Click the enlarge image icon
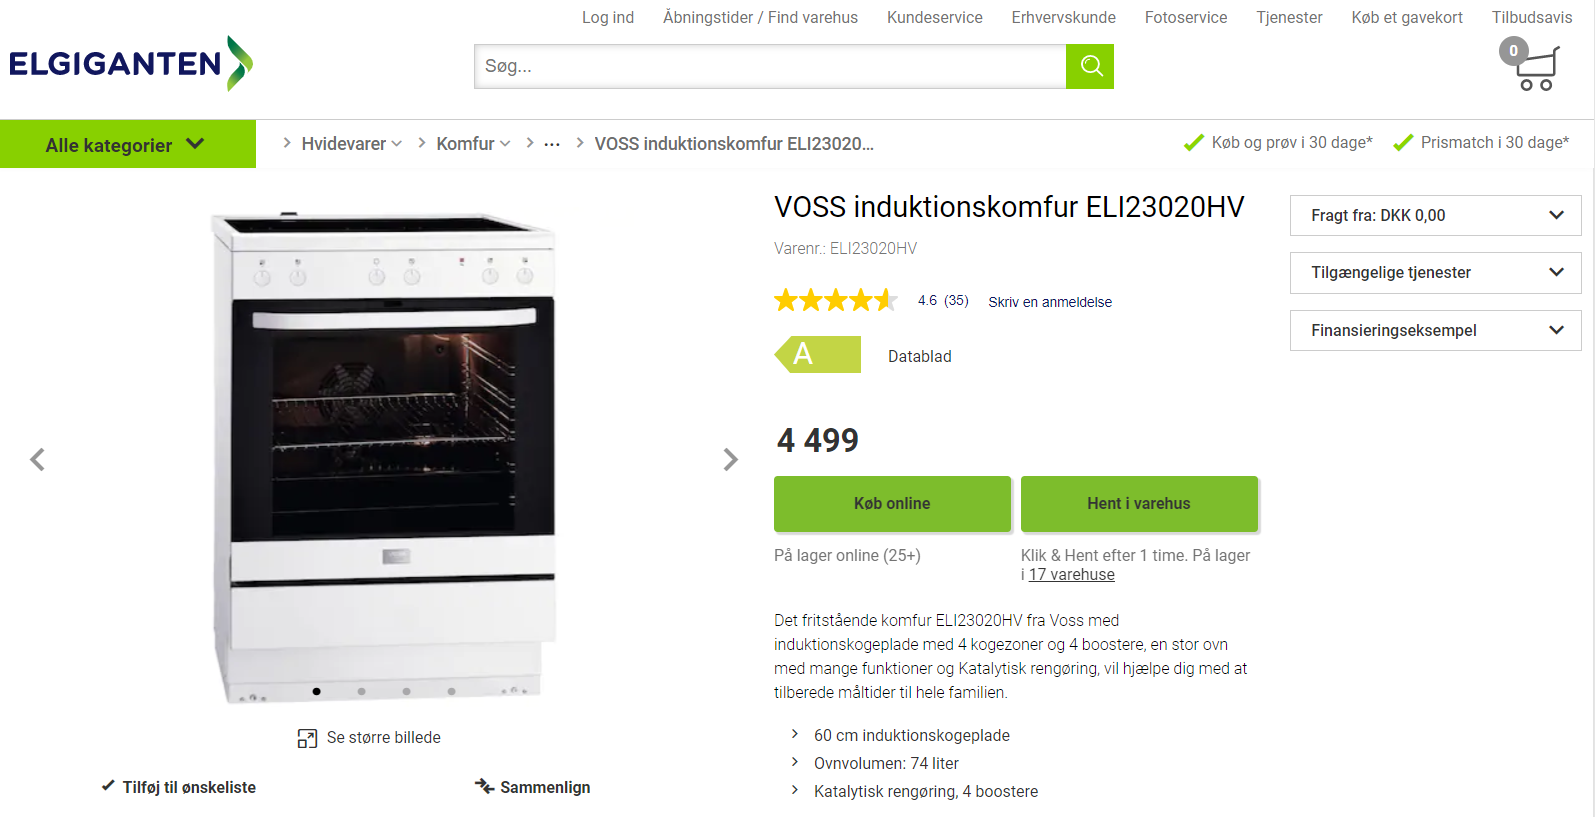The image size is (1595, 817). click(307, 738)
